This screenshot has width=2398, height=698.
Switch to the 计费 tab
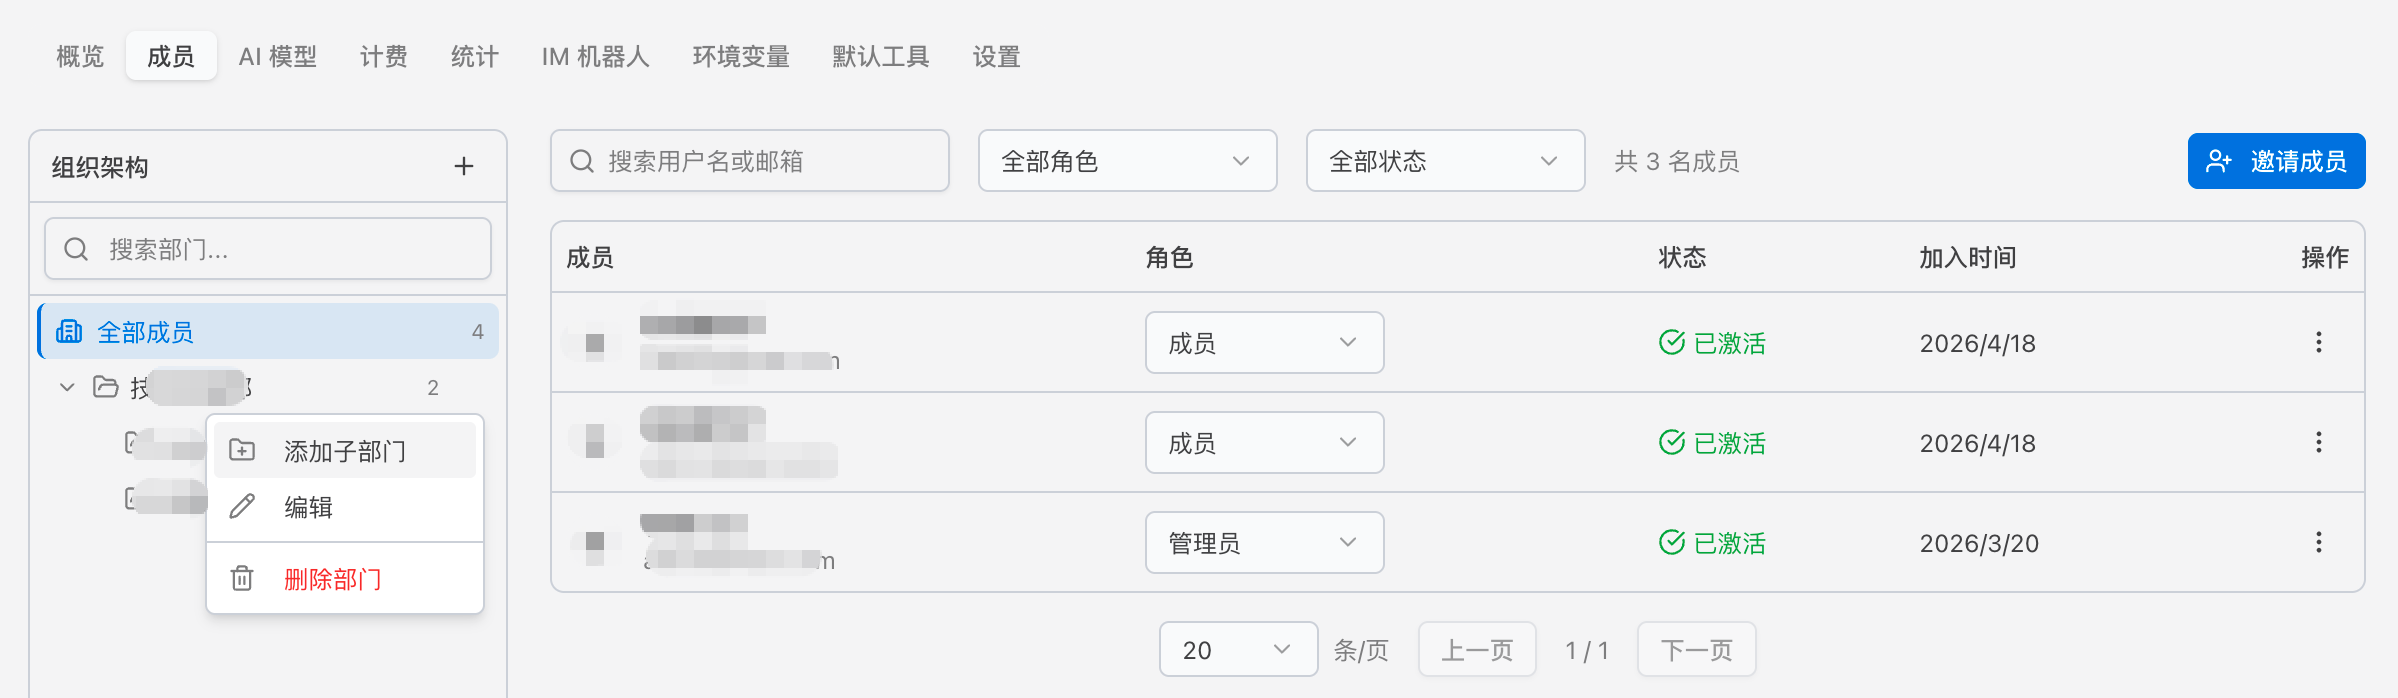tap(384, 57)
